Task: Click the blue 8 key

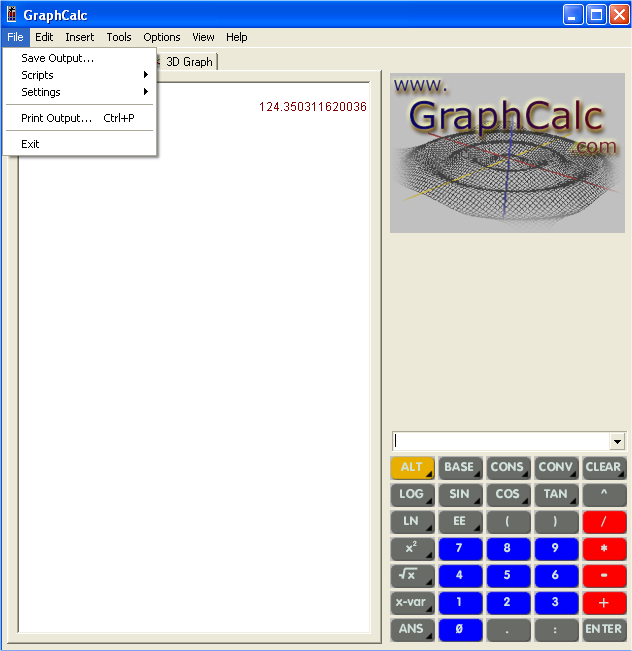Action: (x=508, y=549)
